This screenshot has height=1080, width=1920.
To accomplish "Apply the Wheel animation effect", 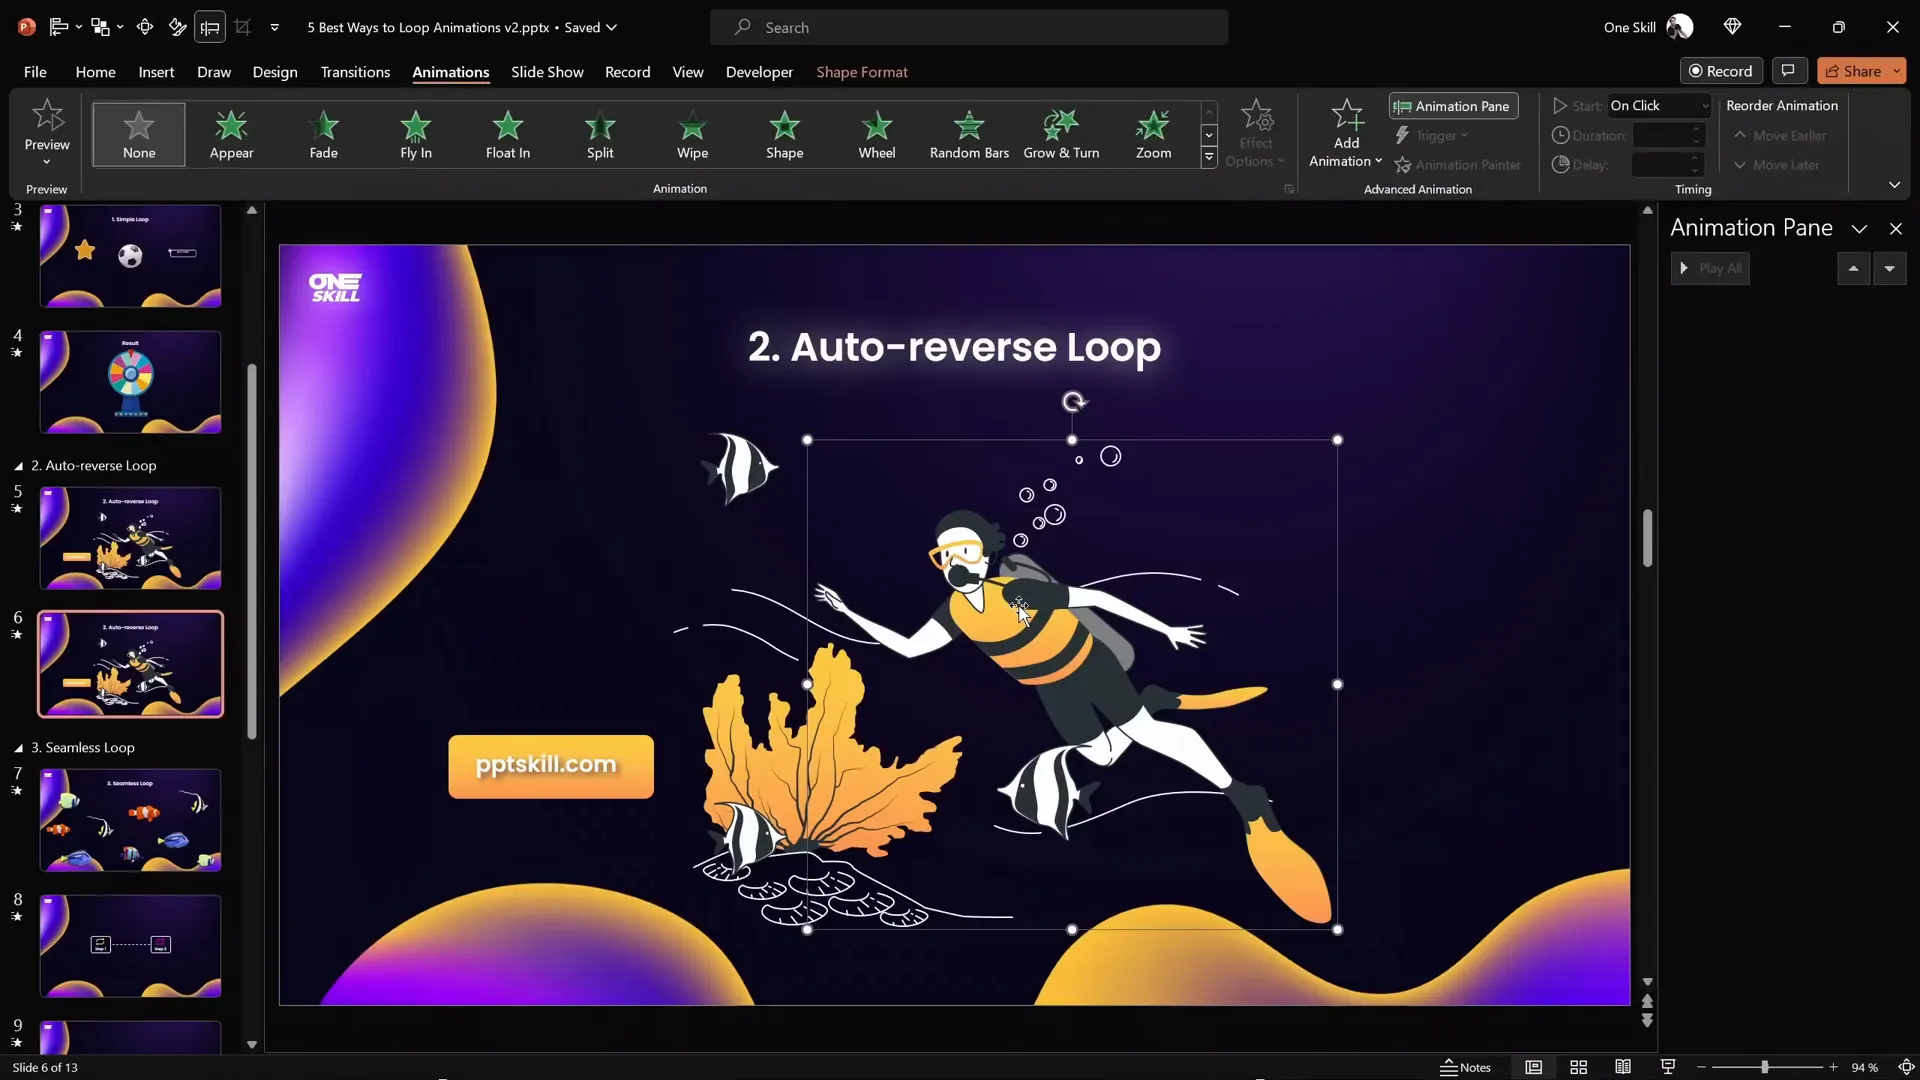I will pyautogui.click(x=877, y=134).
